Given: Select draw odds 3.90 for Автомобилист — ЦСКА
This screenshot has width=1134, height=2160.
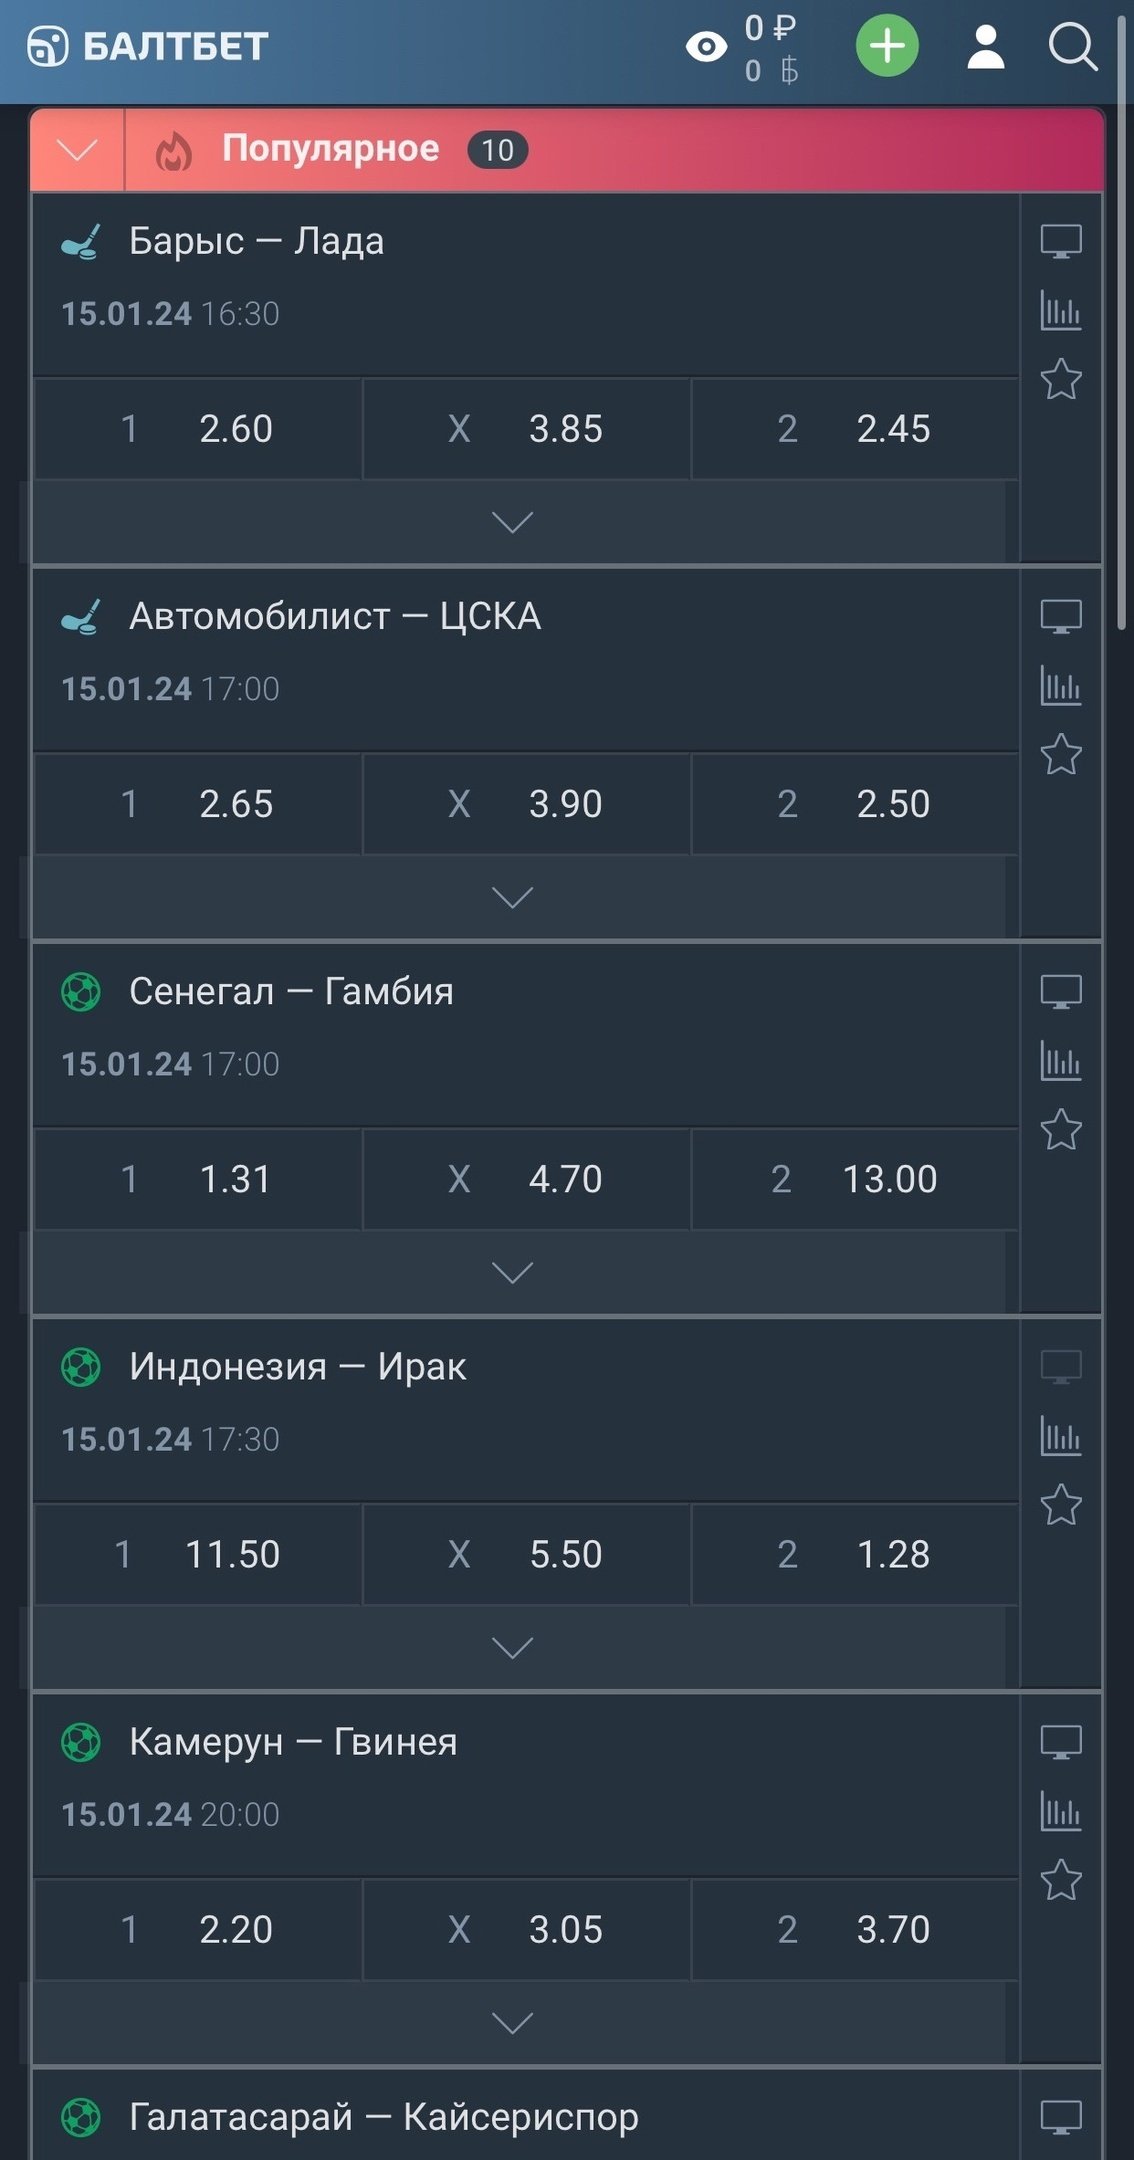Looking at the screenshot, I should click(x=526, y=804).
